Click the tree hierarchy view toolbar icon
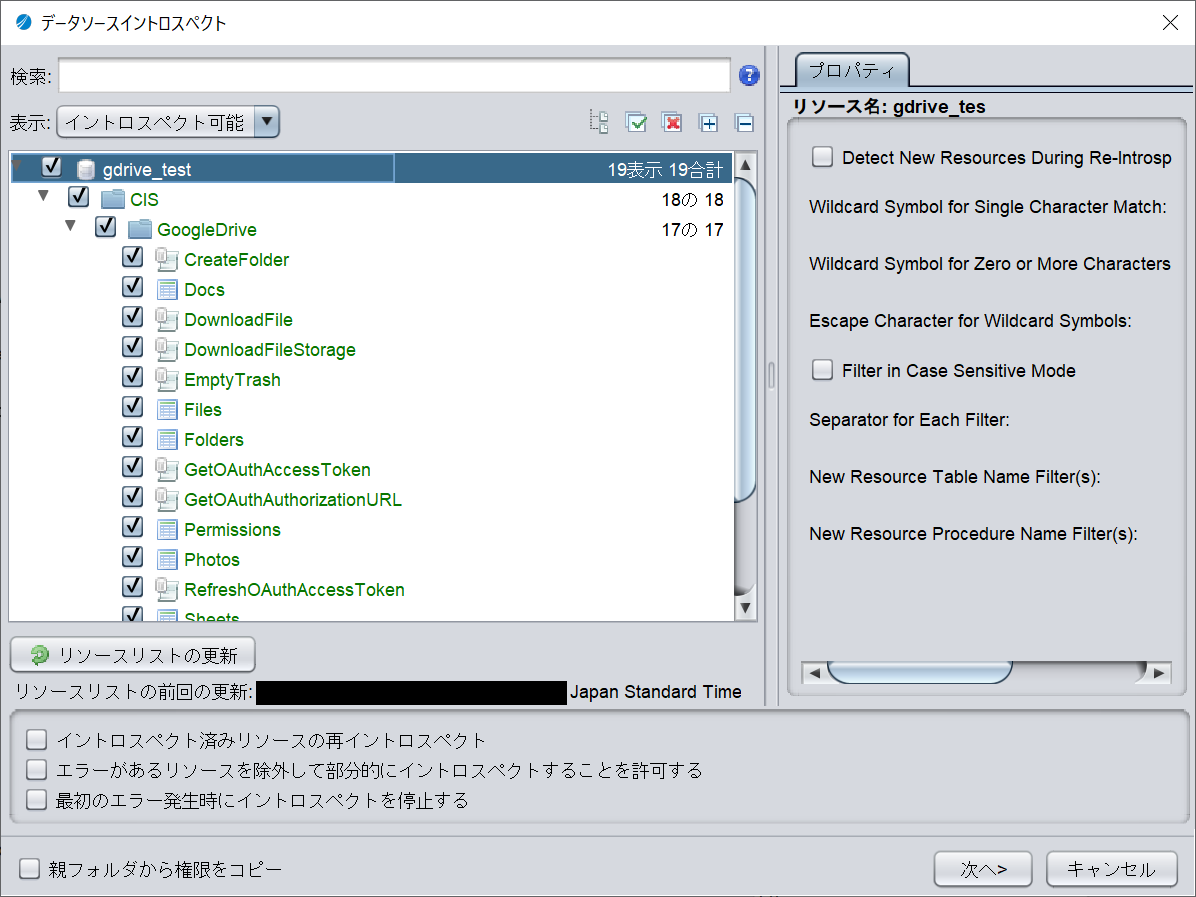This screenshot has height=897, width=1196. (599, 122)
